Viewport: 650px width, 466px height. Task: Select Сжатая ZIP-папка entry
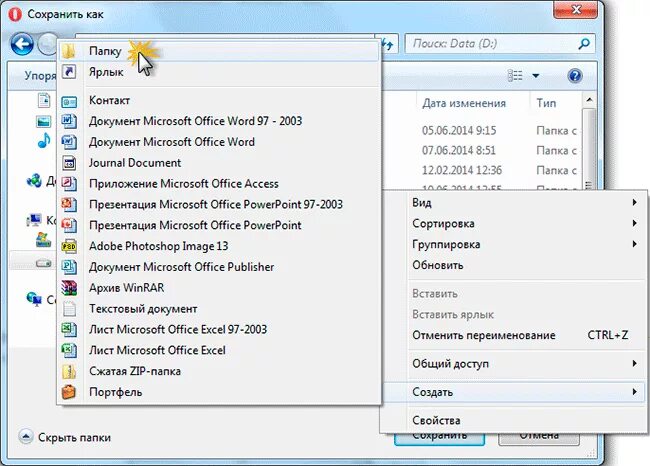[219, 371]
